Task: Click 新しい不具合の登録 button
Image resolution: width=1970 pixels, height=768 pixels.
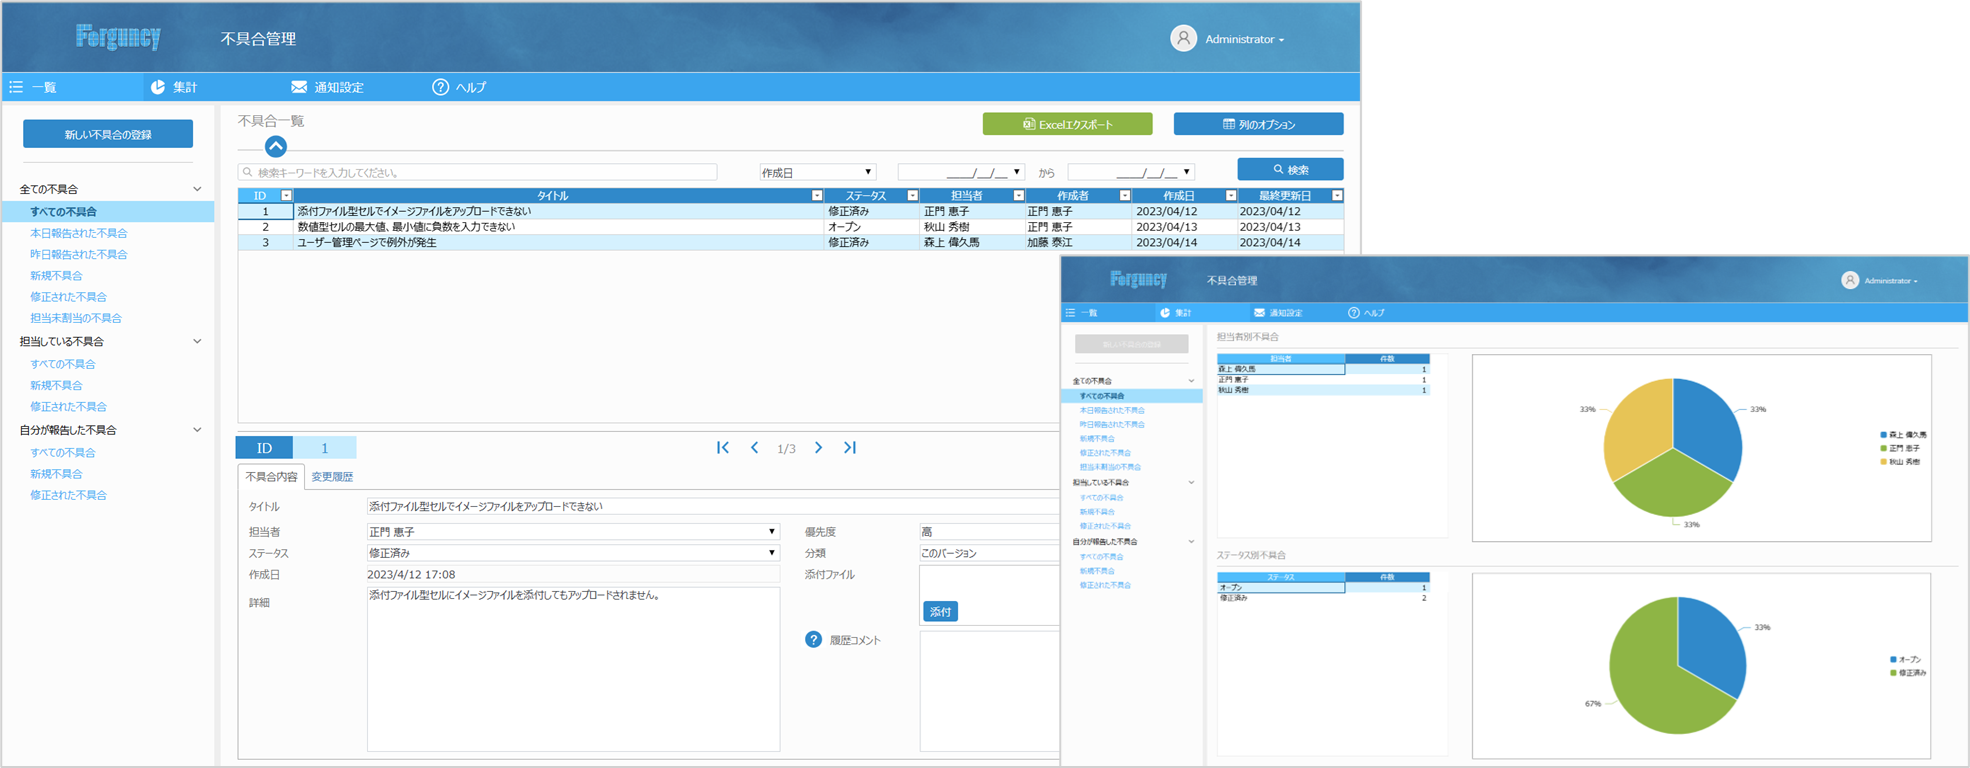Action: point(108,134)
